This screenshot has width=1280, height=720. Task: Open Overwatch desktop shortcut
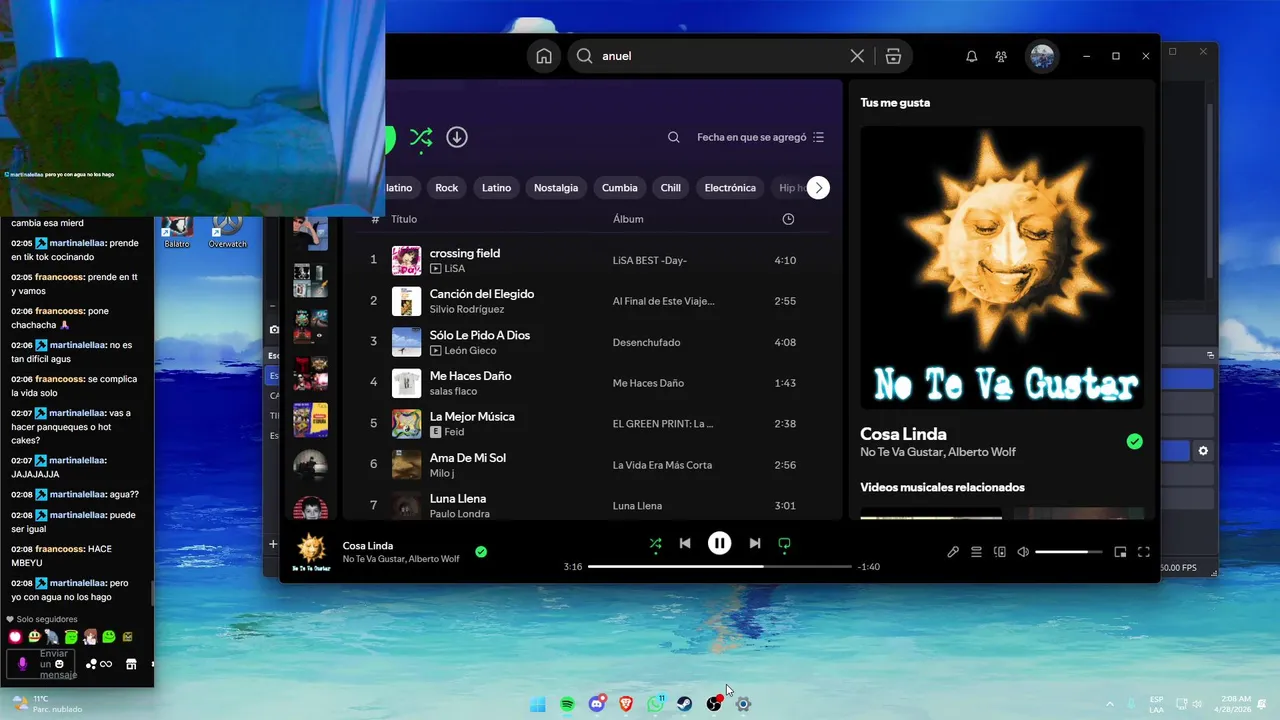pos(227,231)
